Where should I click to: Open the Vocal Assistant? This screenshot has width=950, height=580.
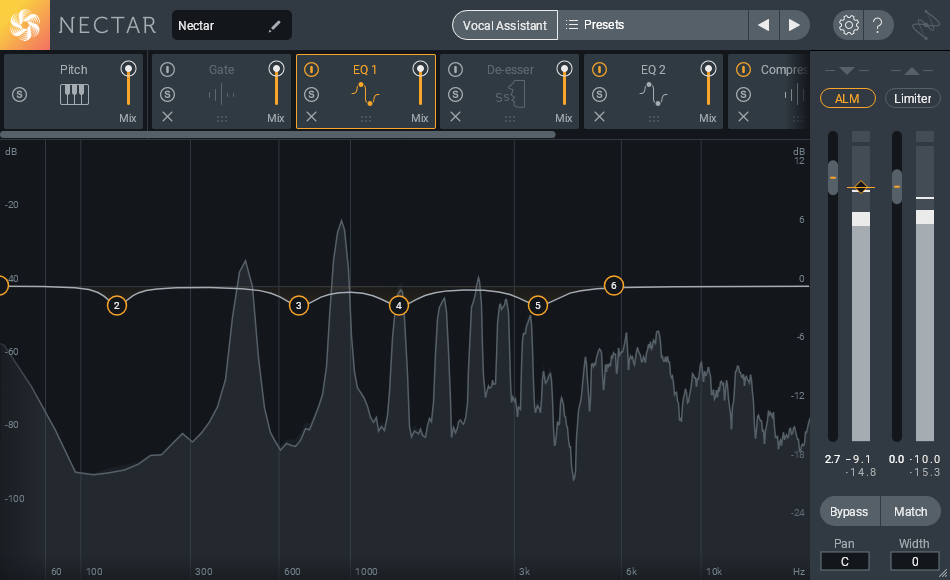(x=505, y=25)
